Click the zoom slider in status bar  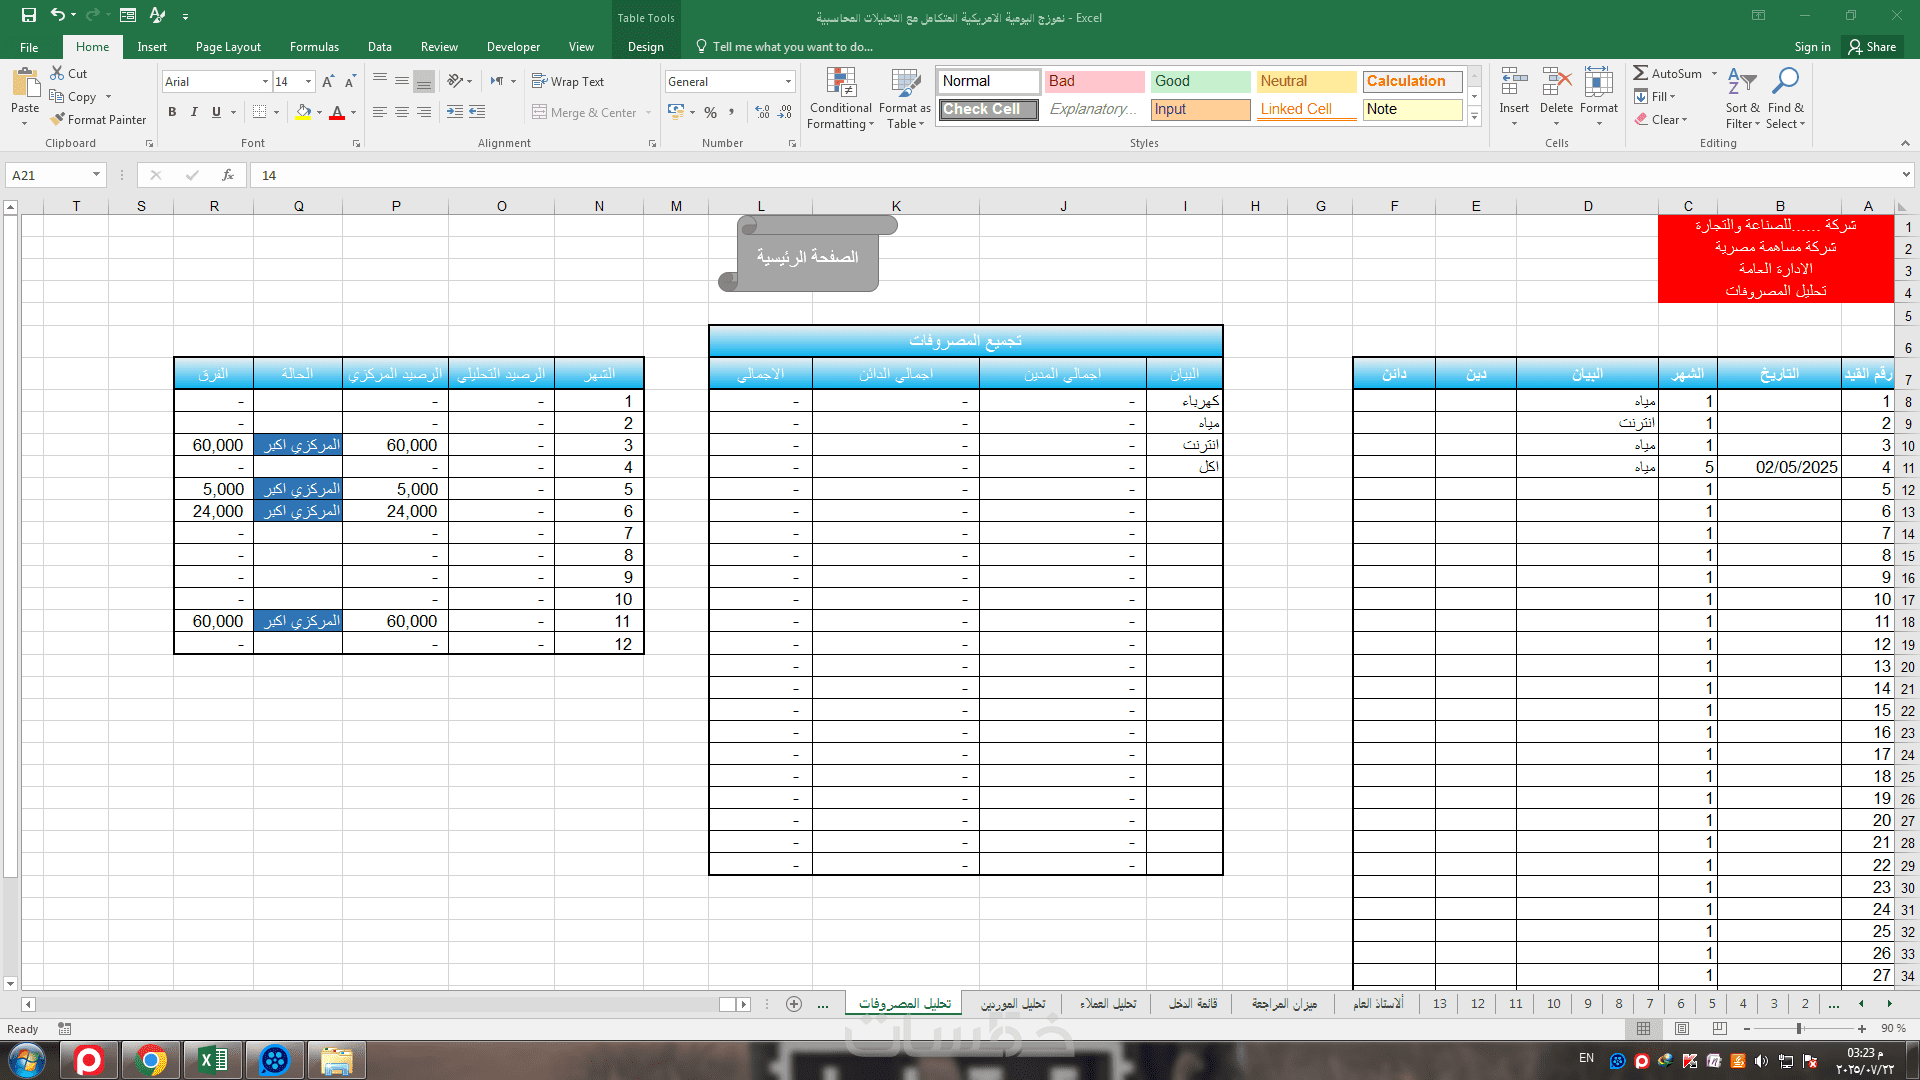coord(1799,1028)
